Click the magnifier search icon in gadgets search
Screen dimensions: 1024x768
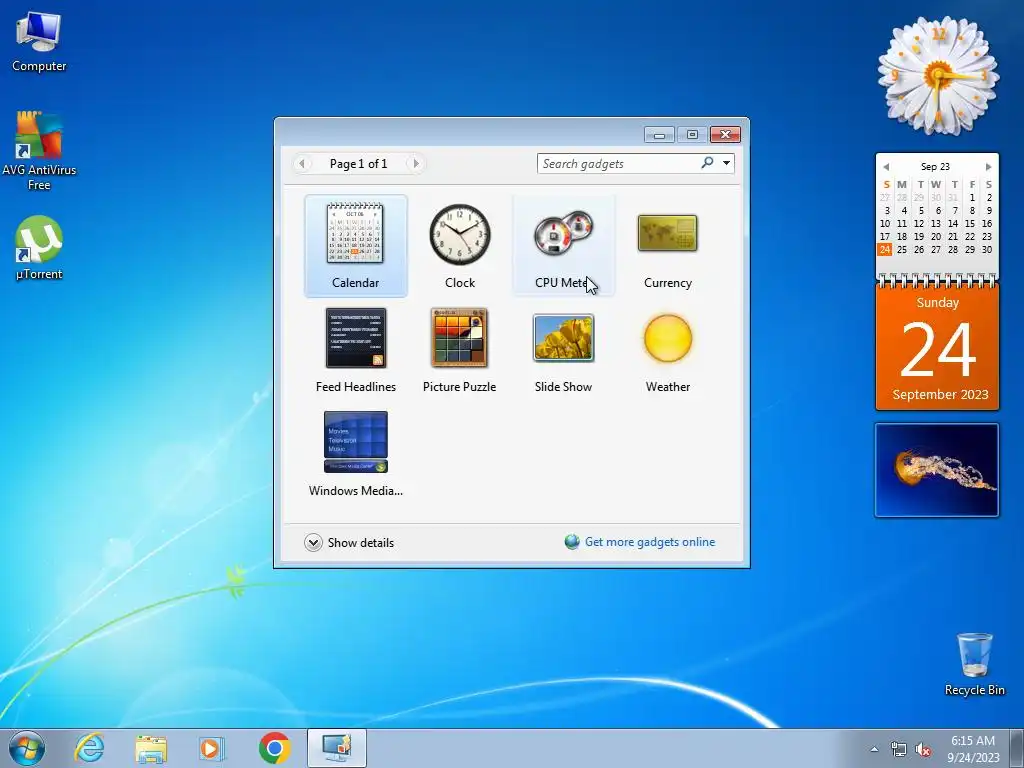(707, 163)
